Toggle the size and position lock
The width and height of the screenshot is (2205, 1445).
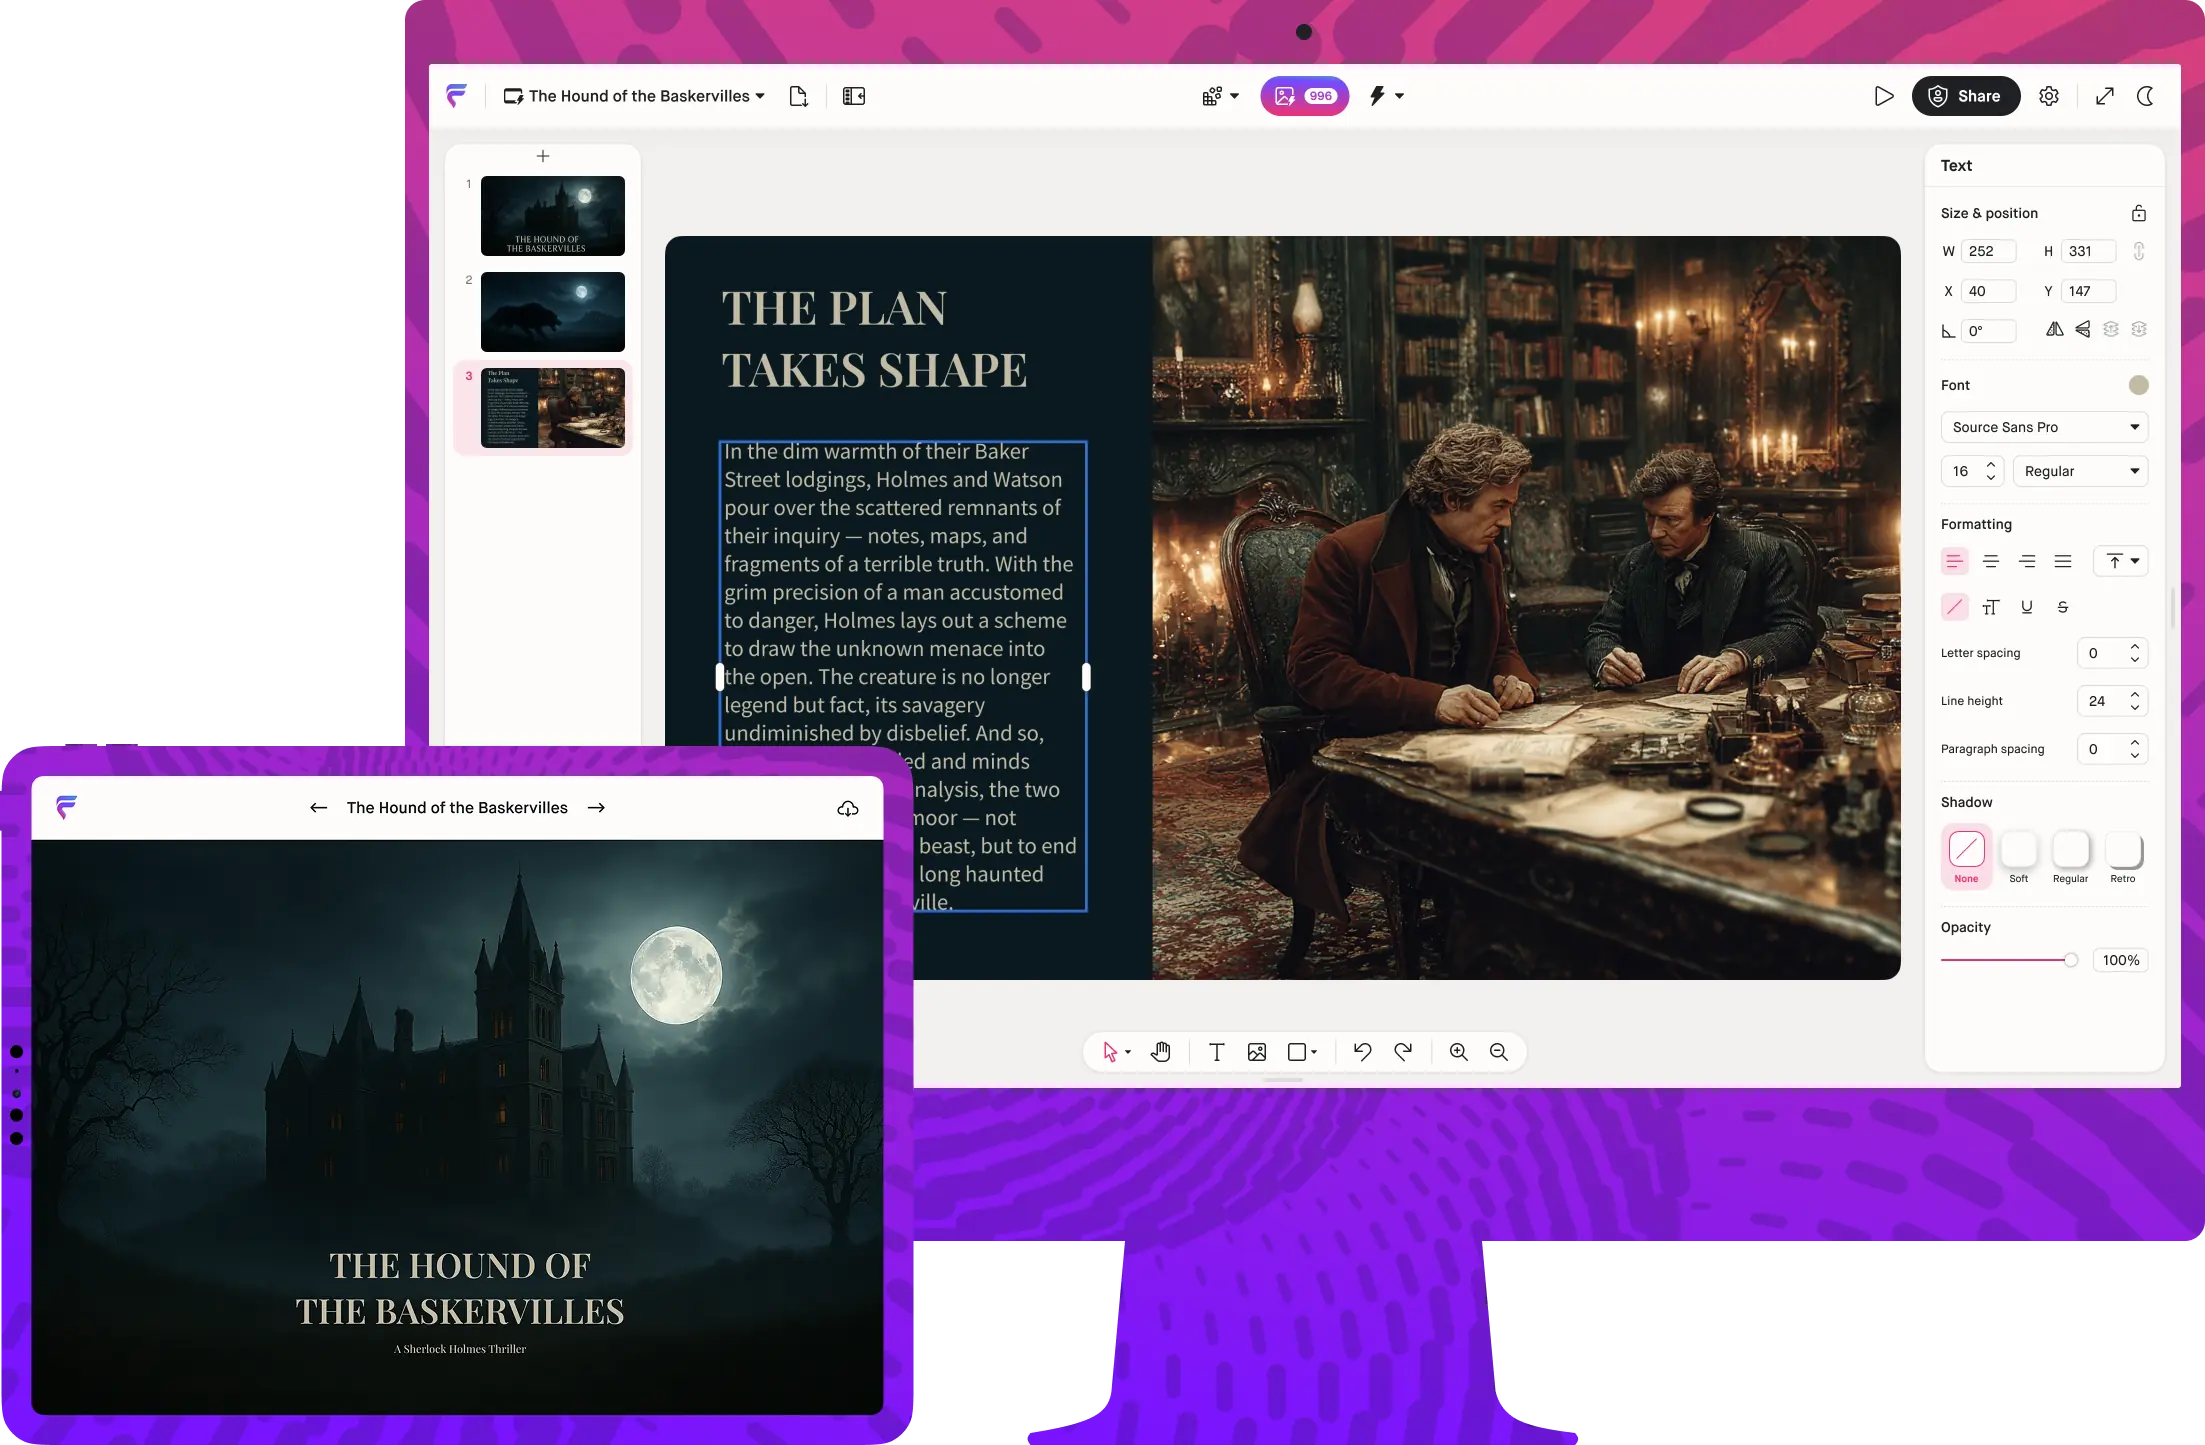(2138, 213)
